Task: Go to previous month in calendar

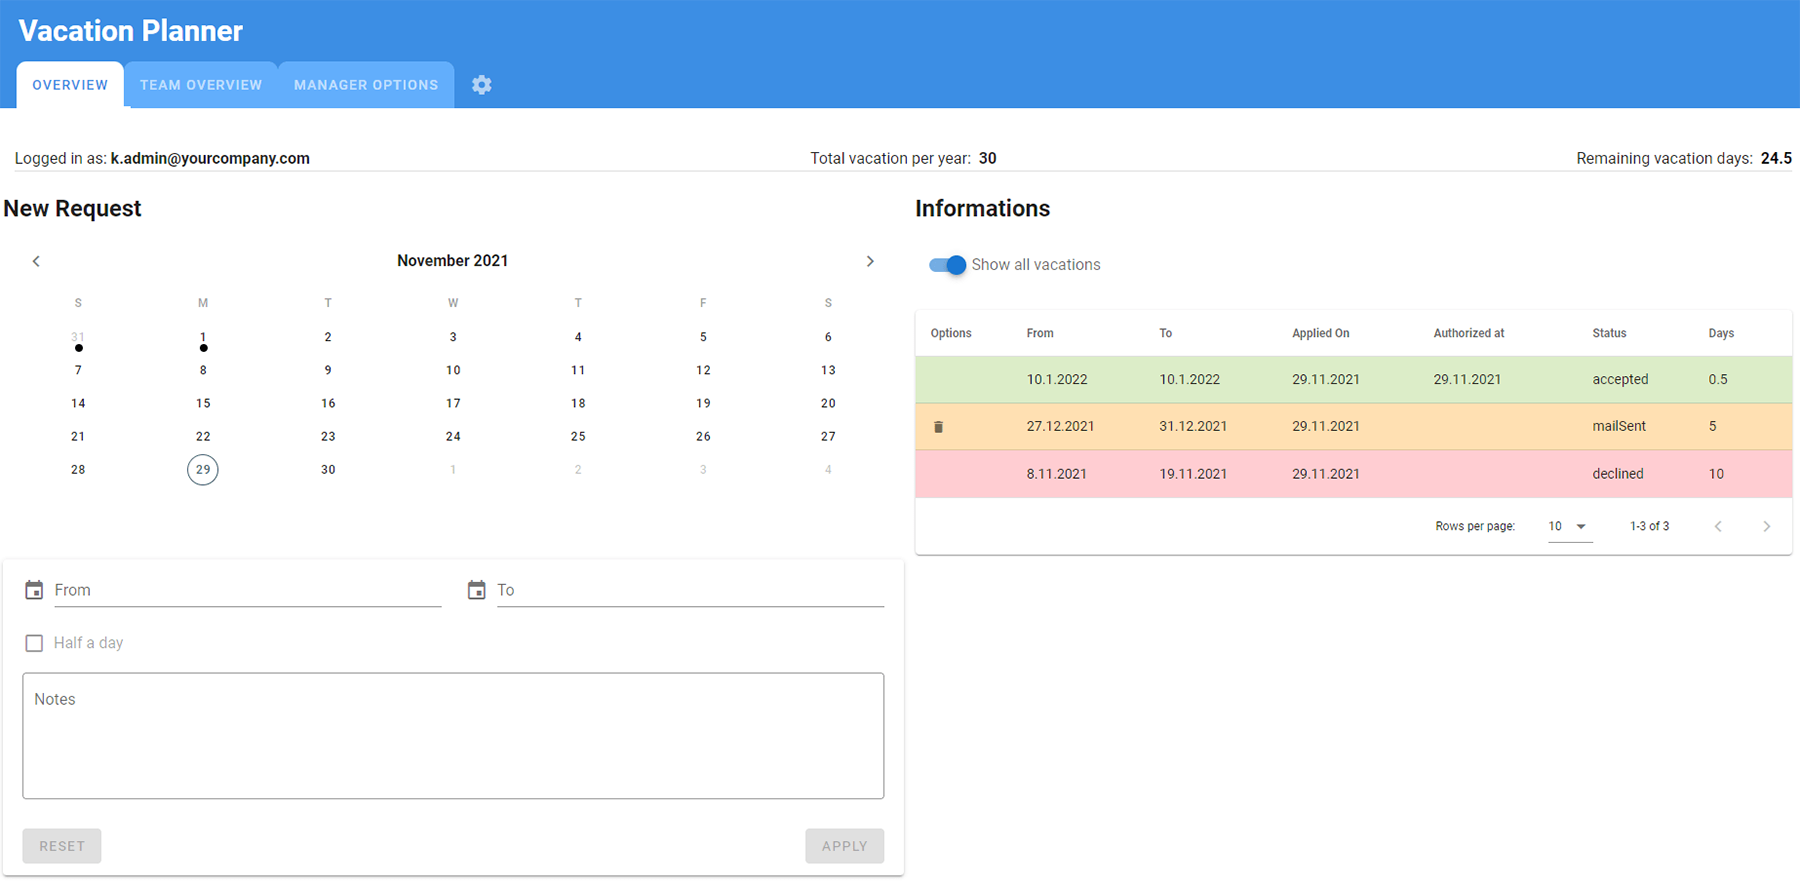Action: 36,261
